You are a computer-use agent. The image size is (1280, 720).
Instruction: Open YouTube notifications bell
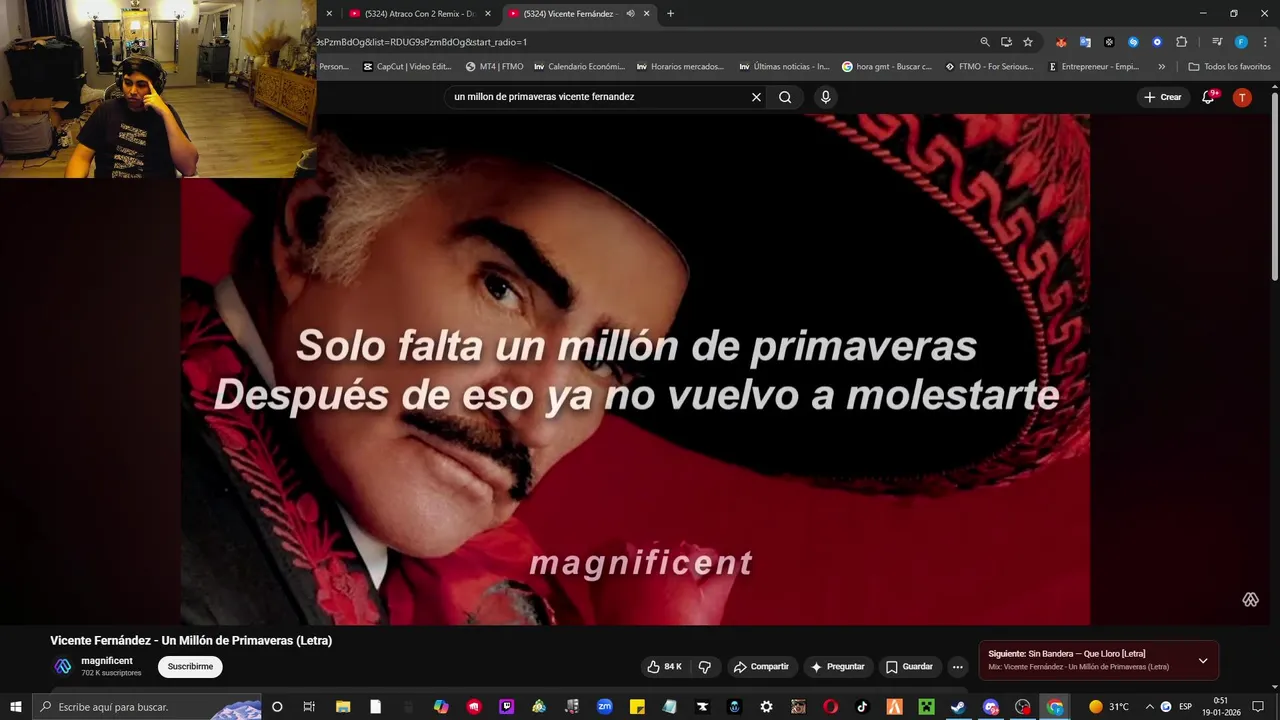(x=1209, y=97)
